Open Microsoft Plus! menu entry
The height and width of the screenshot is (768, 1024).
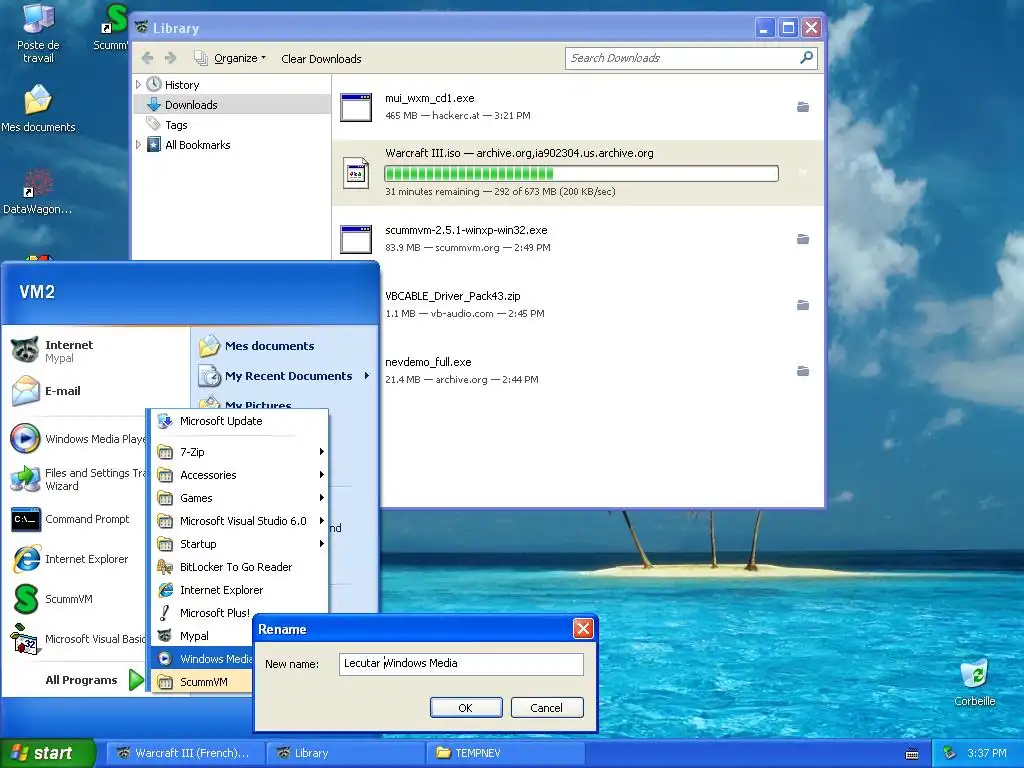[x=204, y=613]
